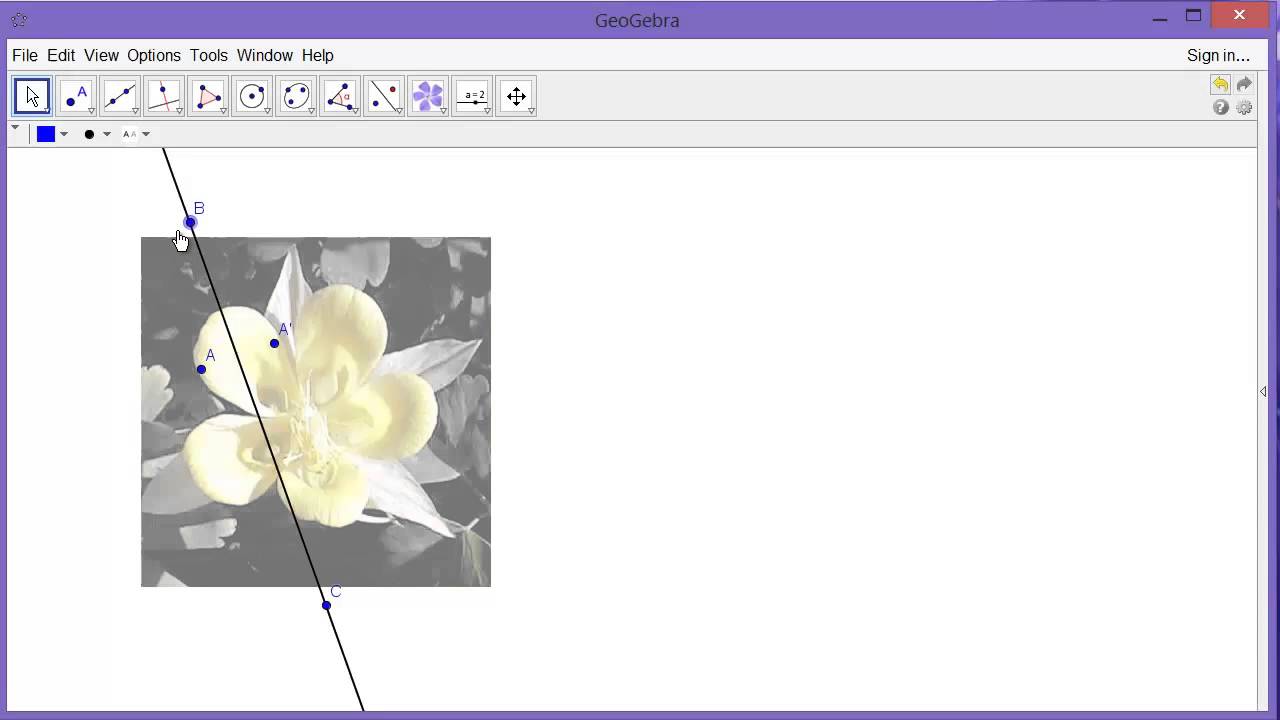Open the Preferences gear icon
1280x720 pixels.
tap(1244, 107)
